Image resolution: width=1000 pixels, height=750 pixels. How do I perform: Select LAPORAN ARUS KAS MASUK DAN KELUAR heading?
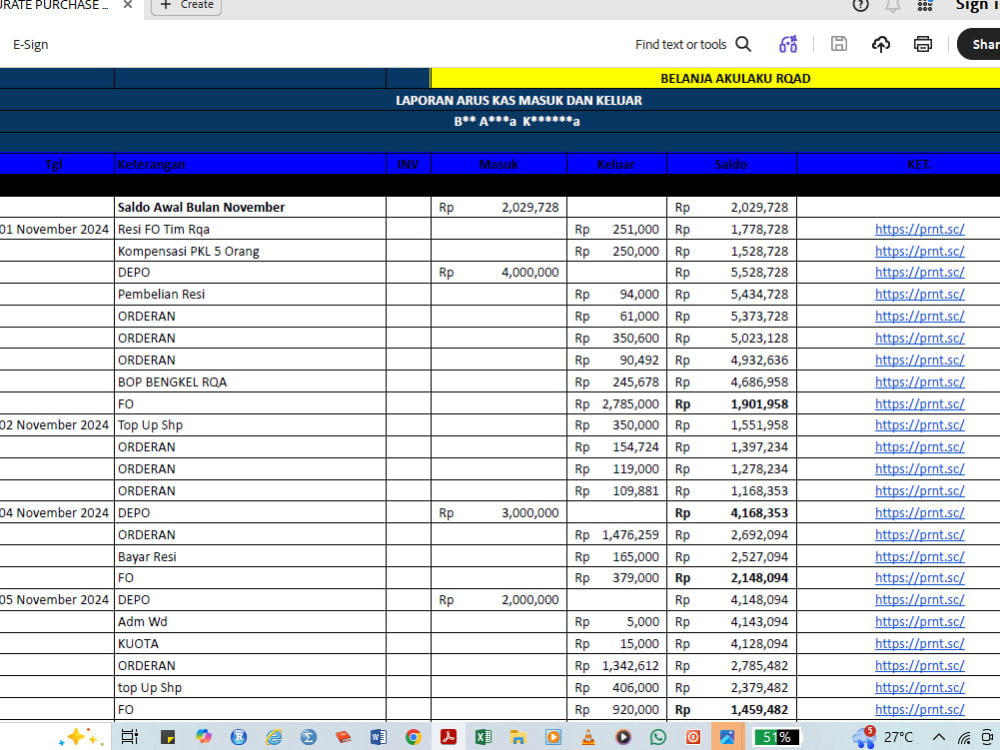point(518,100)
